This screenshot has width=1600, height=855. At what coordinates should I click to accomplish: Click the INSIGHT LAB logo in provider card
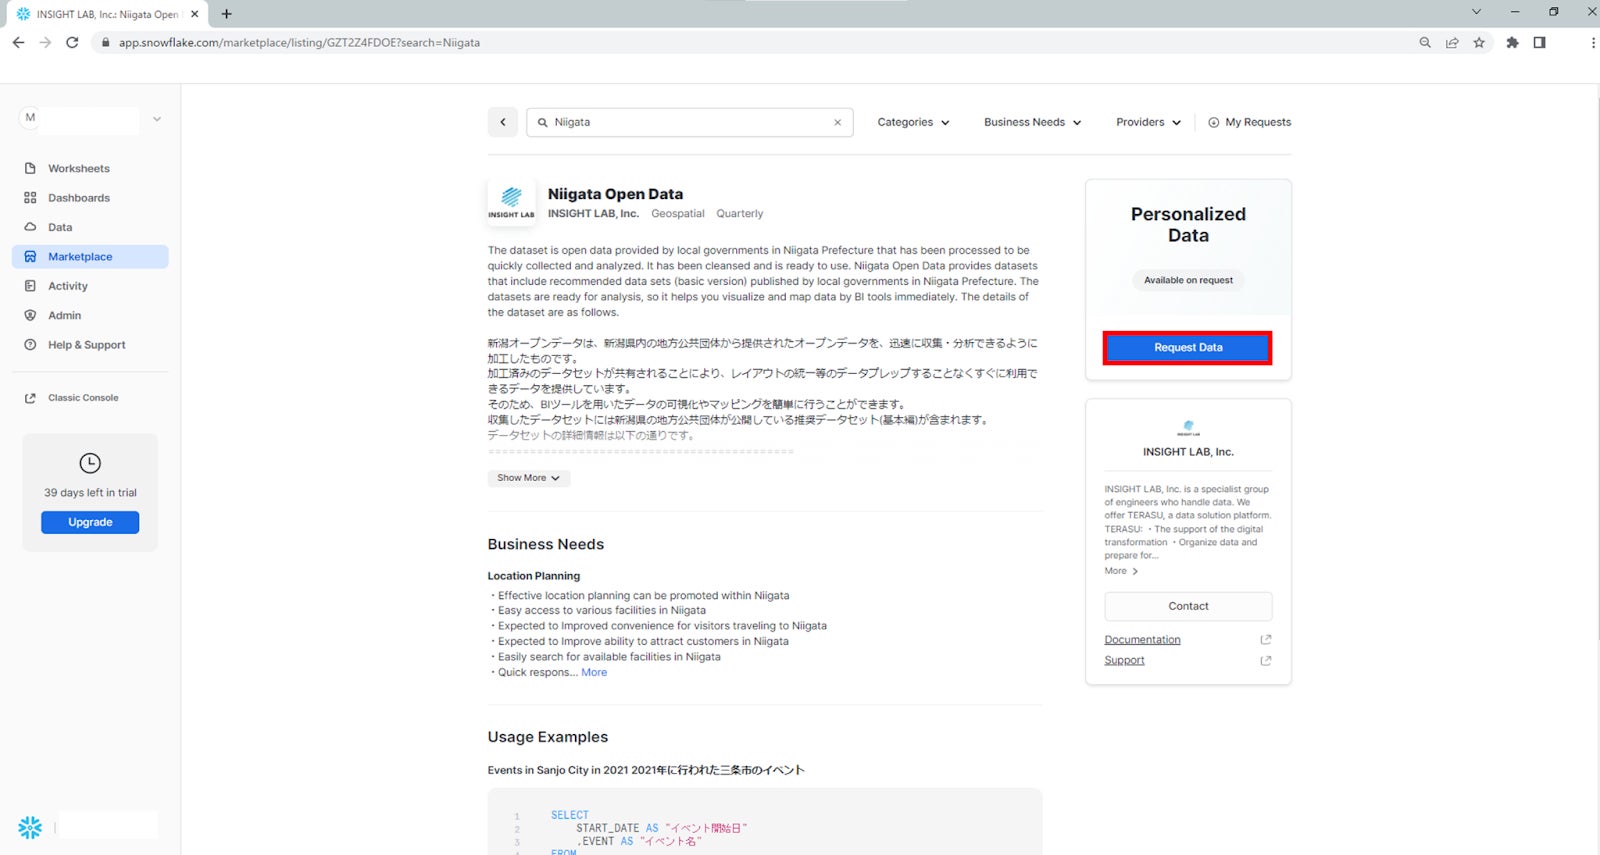tap(1188, 427)
